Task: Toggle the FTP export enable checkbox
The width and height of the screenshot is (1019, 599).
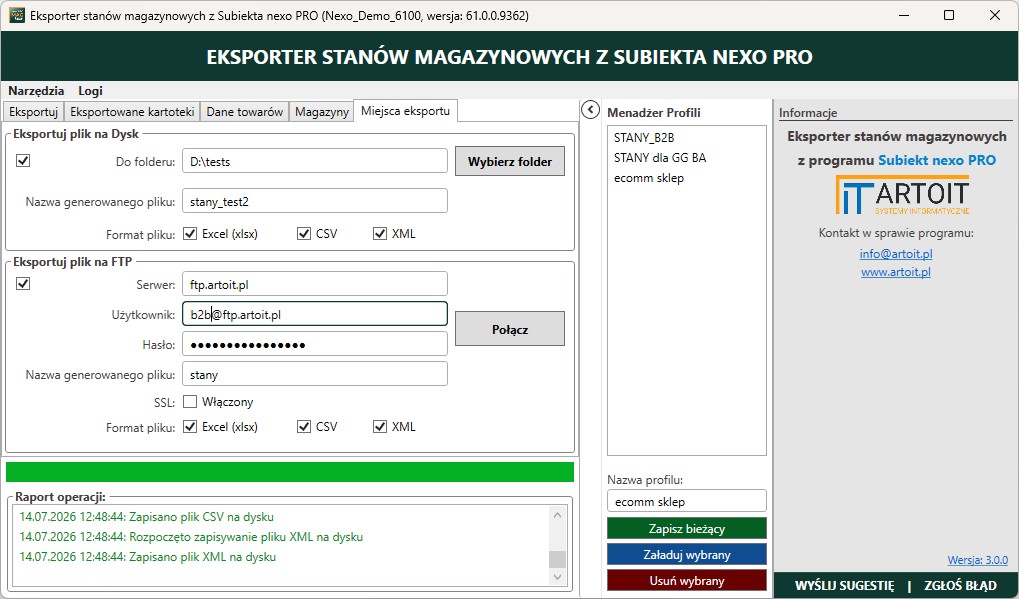Action: pos(23,283)
